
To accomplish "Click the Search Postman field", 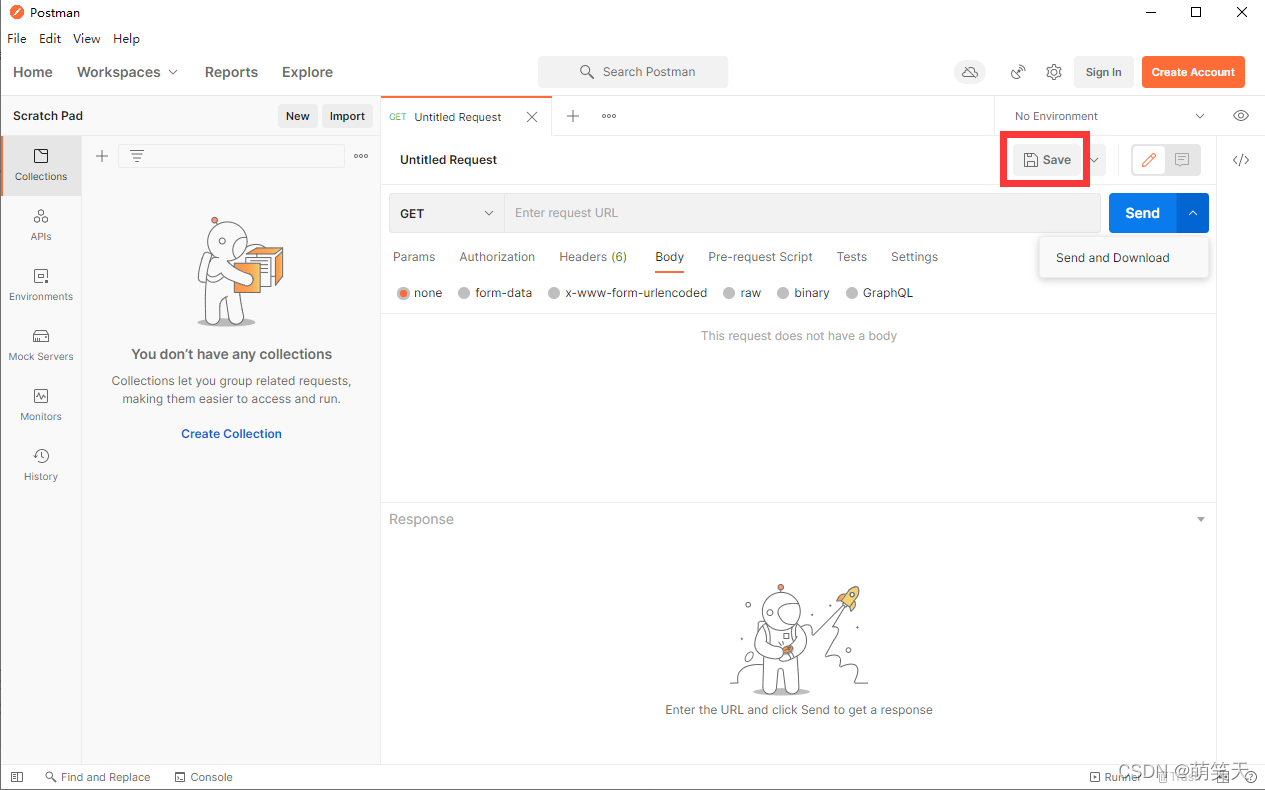I will click(x=633, y=72).
